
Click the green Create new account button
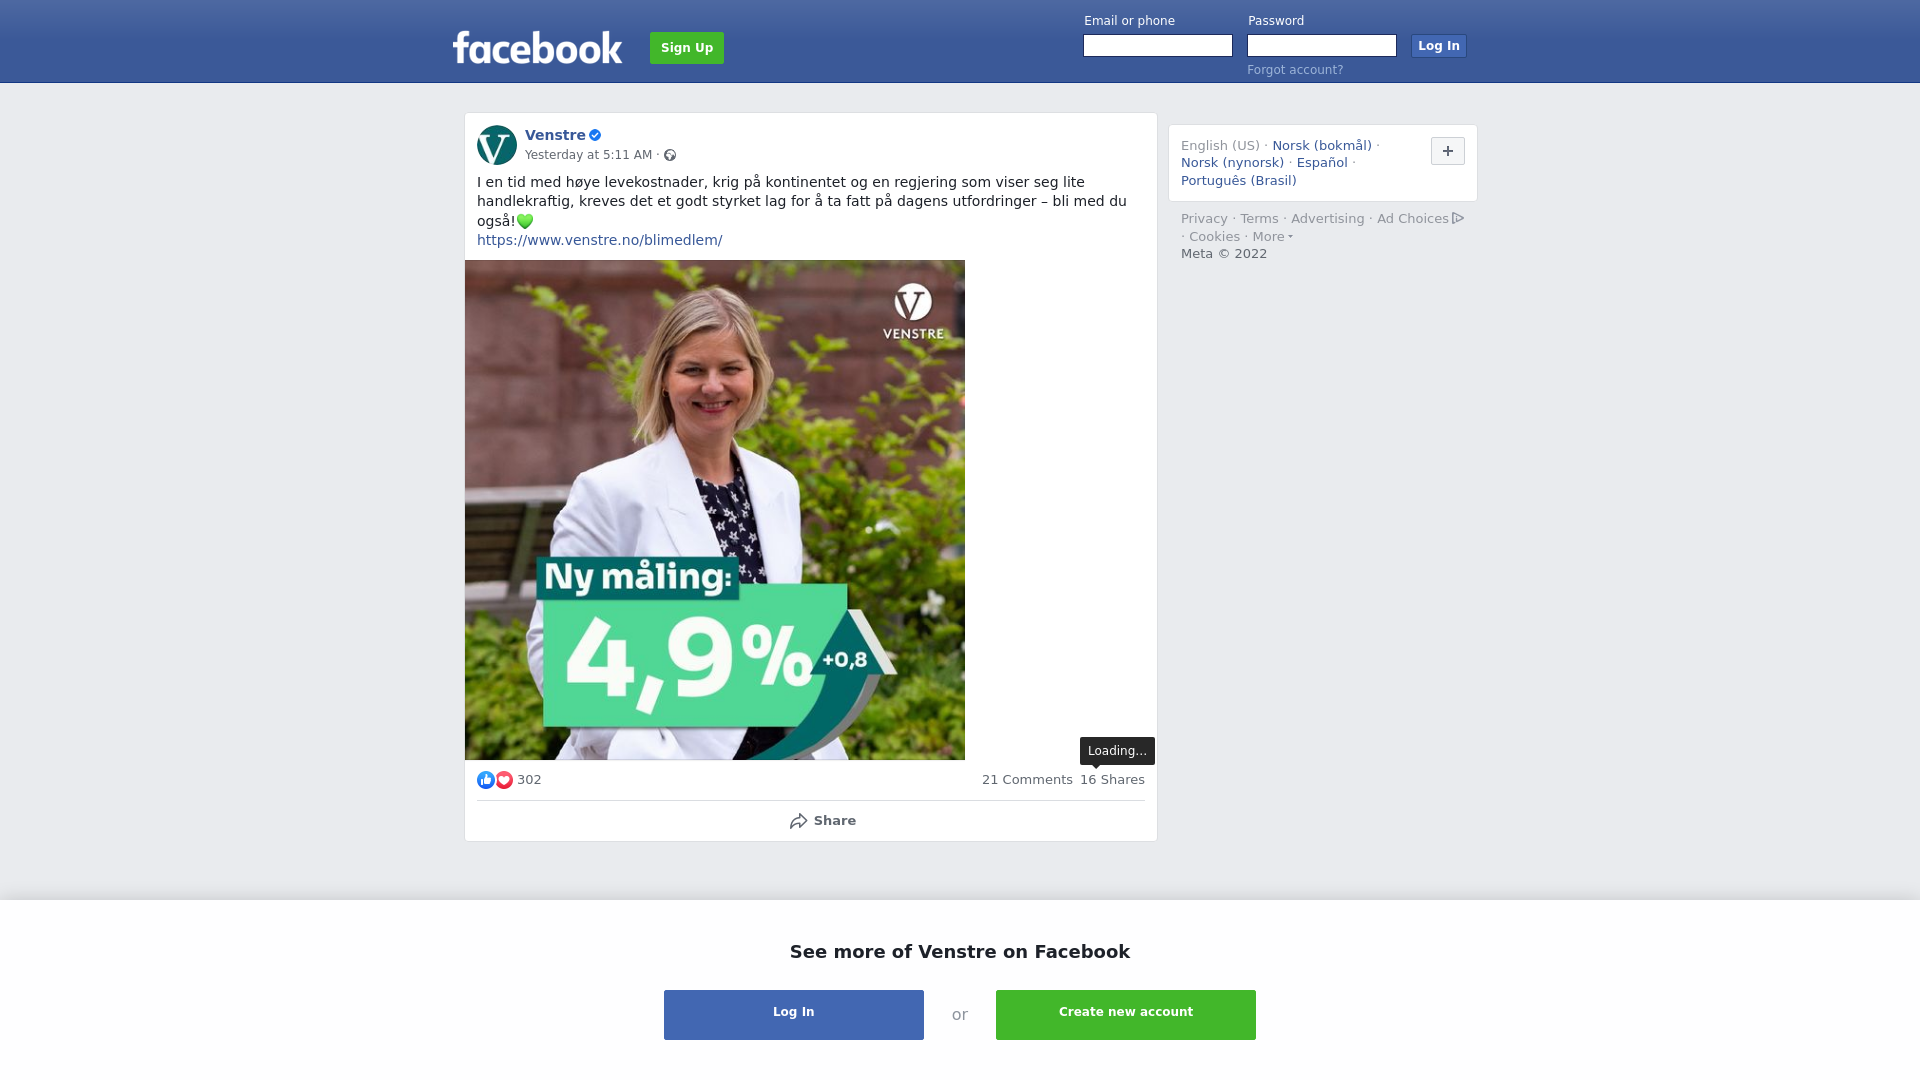[x=1126, y=1015]
